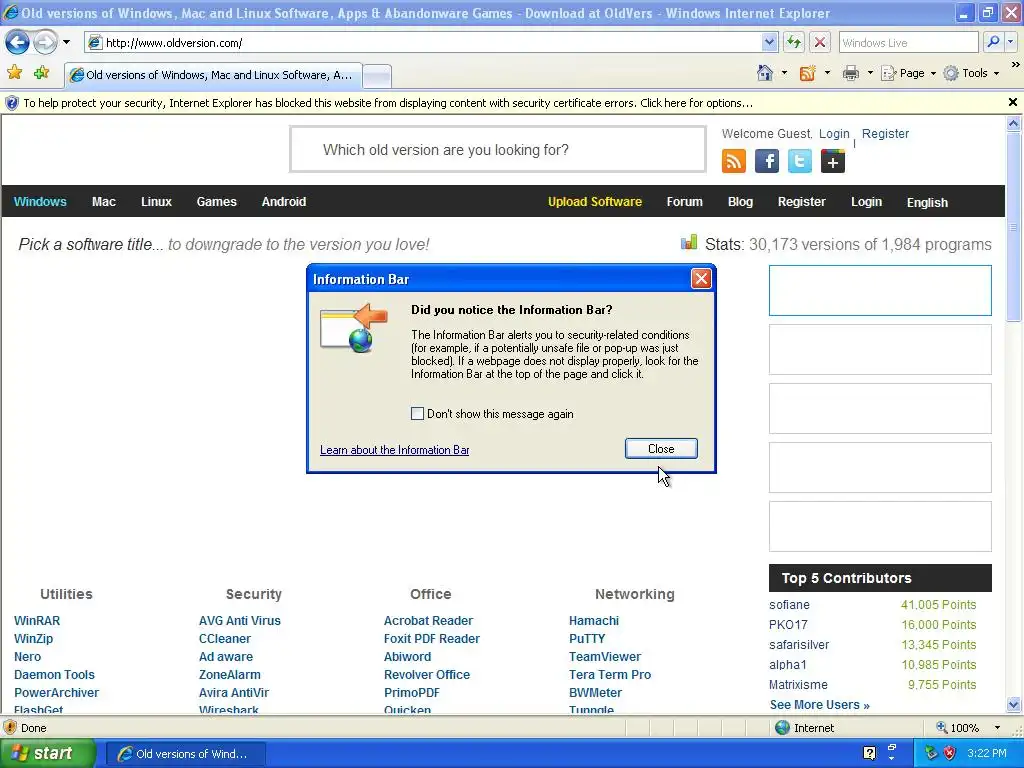Click the Google Plus social icon

pyautogui.click(x=833, y=161)
